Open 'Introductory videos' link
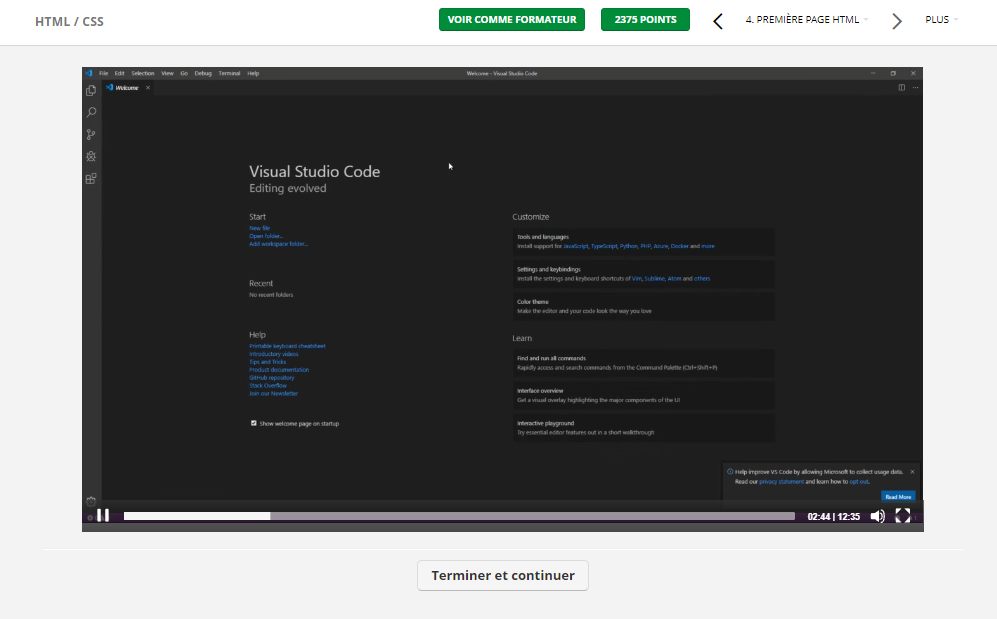This screenshot has height=619, width=997. coord(273,354)
